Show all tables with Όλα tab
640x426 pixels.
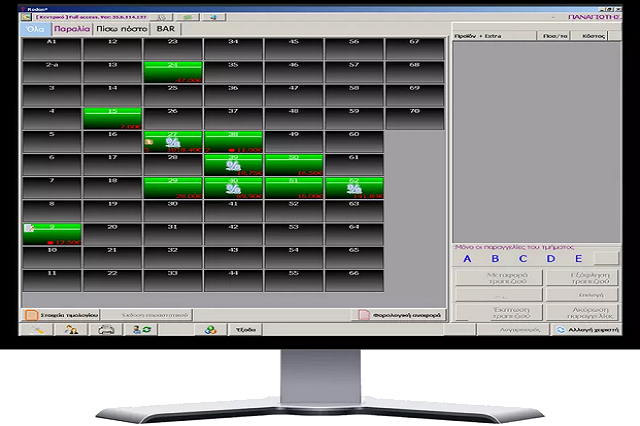(x=36, y=30)
